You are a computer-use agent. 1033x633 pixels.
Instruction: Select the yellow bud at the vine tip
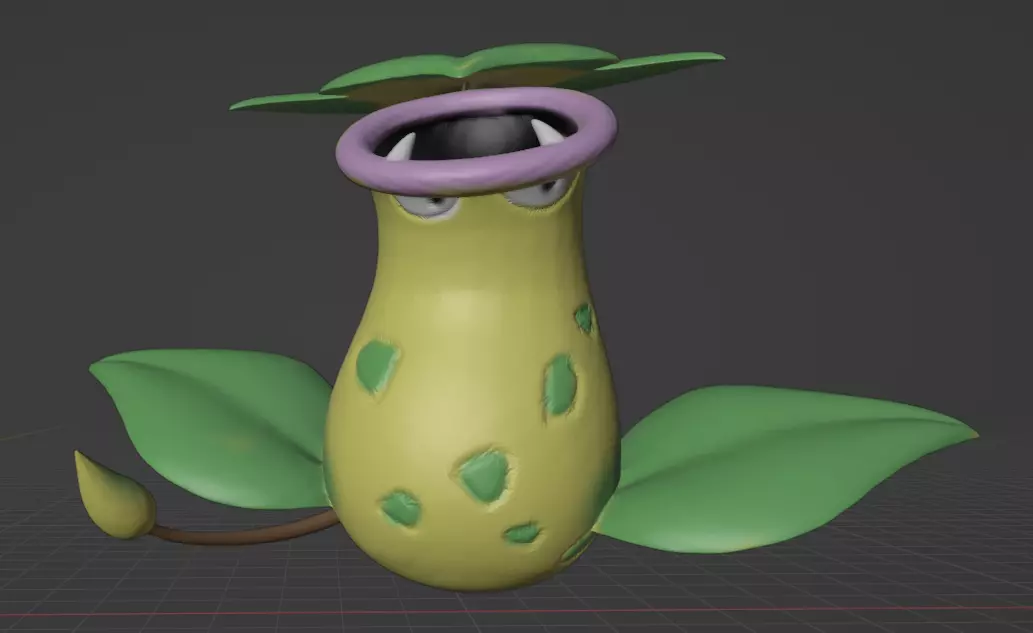pos(113,495)
